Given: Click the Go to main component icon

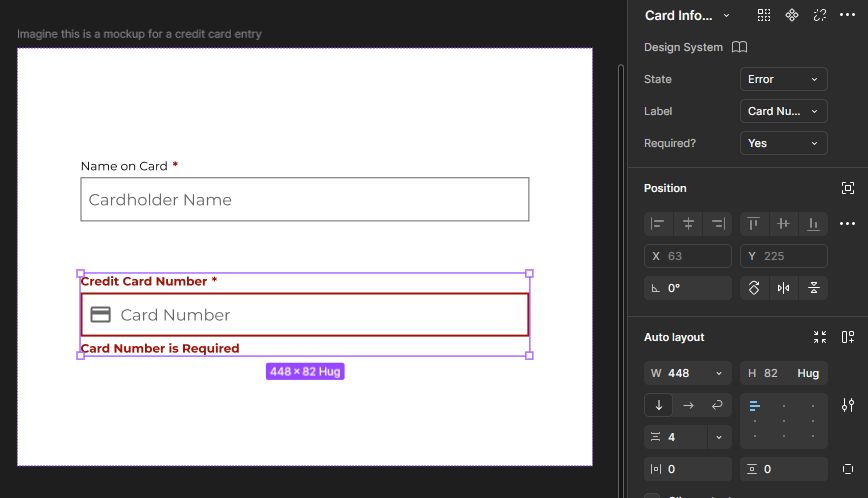Looking at the screenshot, I should [792, 15].
